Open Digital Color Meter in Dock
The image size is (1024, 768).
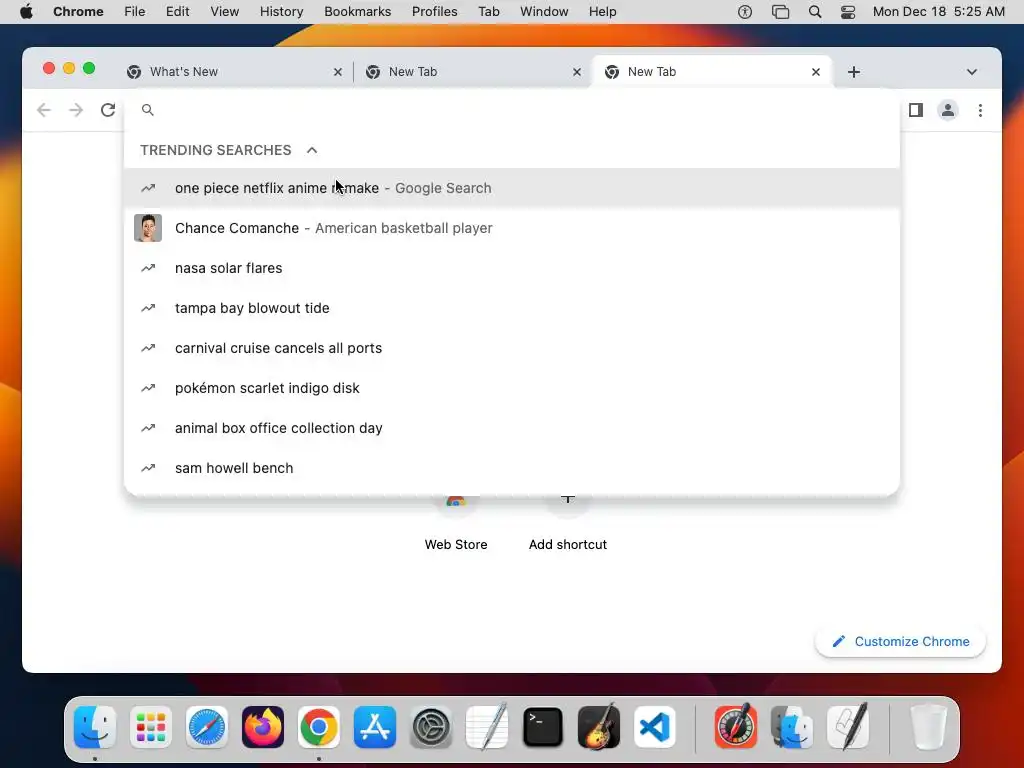click(x=736, y=727)
